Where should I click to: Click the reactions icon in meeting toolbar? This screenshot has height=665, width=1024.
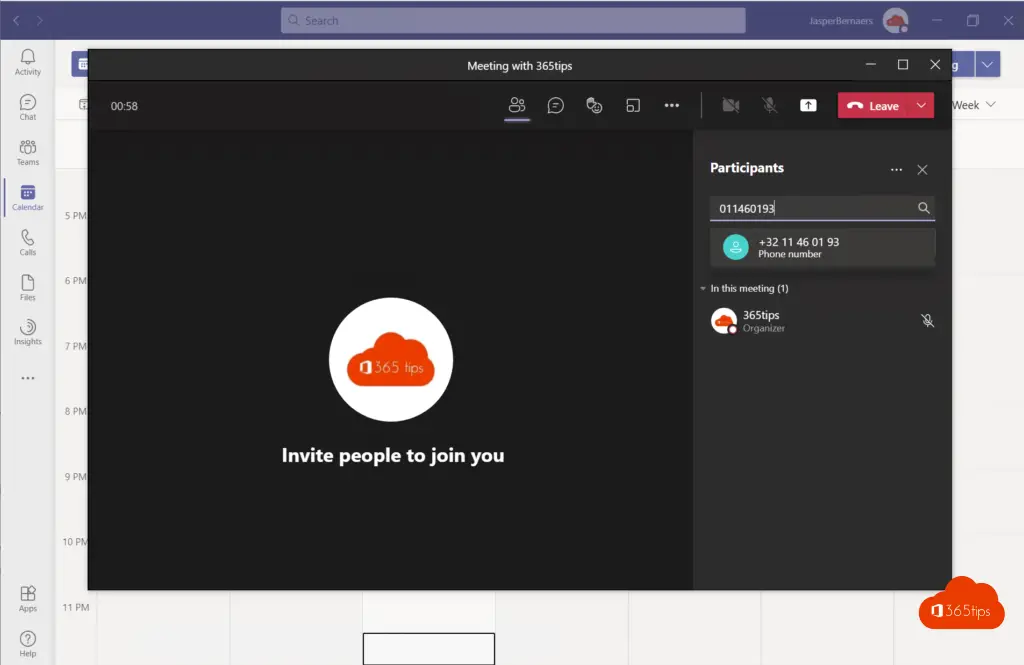(595, 105)
